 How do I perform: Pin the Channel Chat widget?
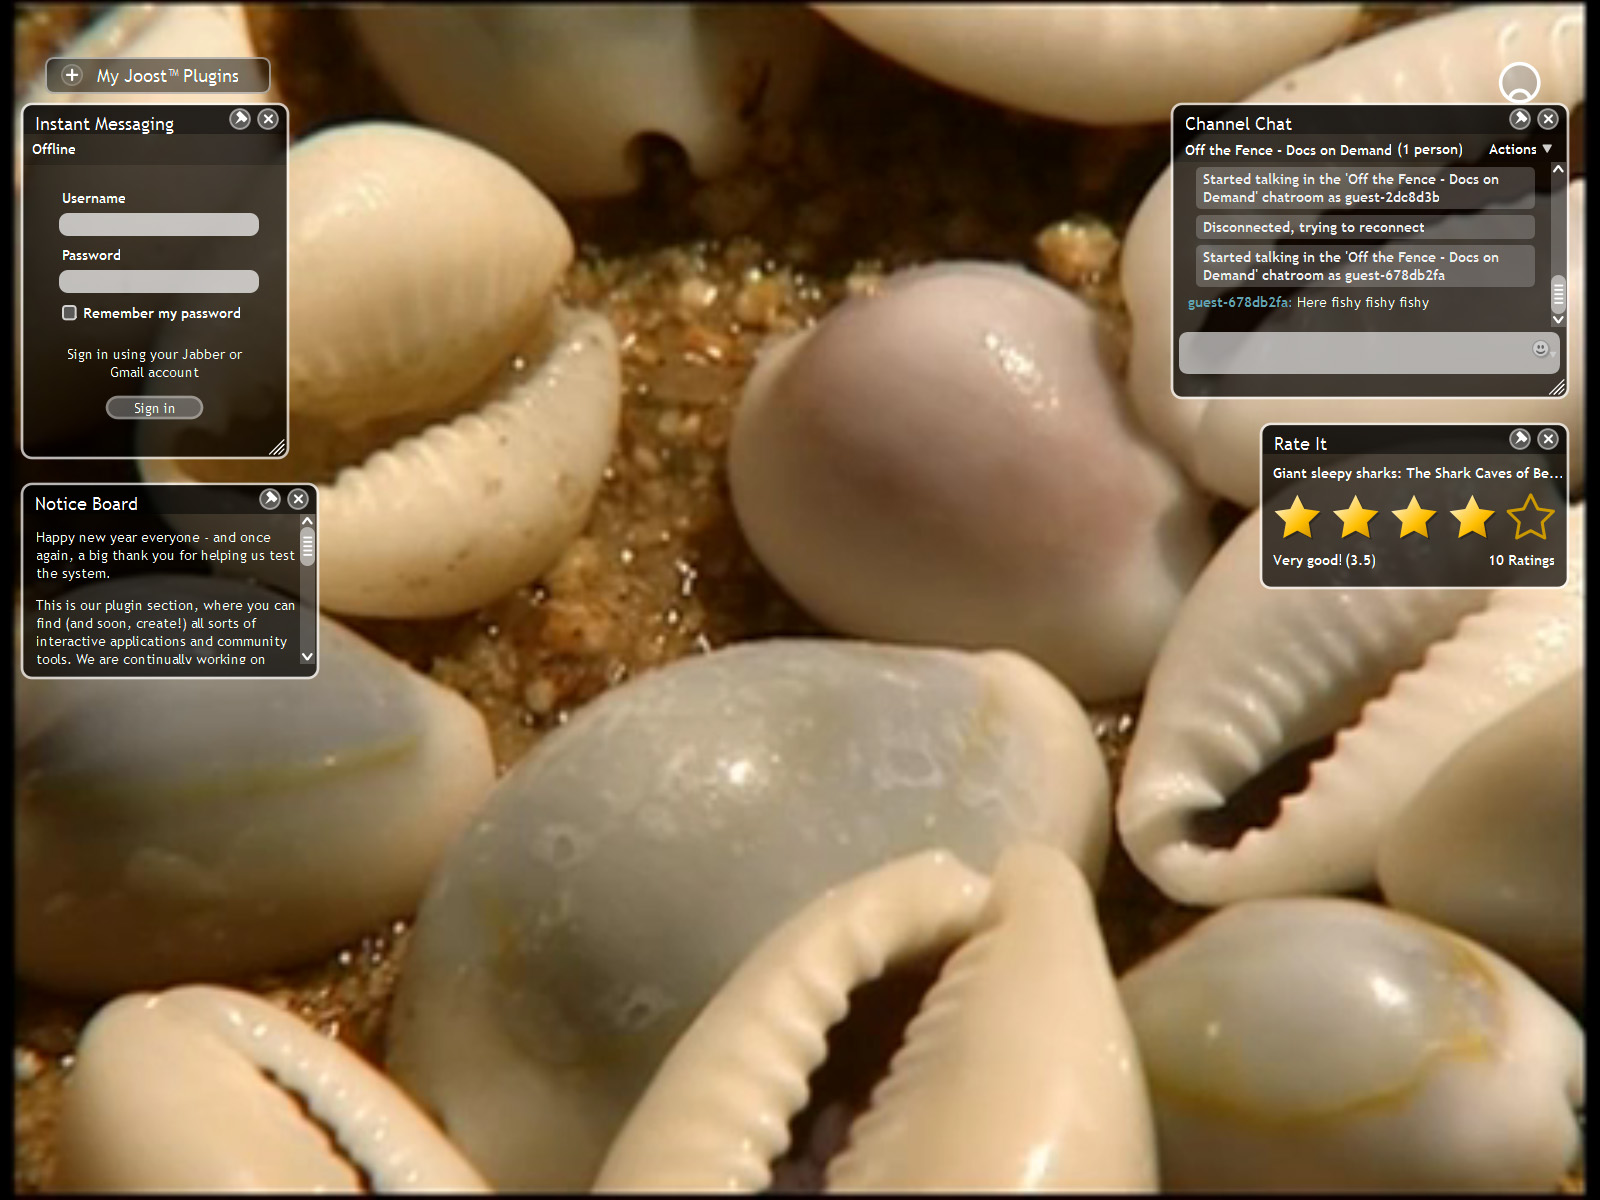coord(1520,119)
